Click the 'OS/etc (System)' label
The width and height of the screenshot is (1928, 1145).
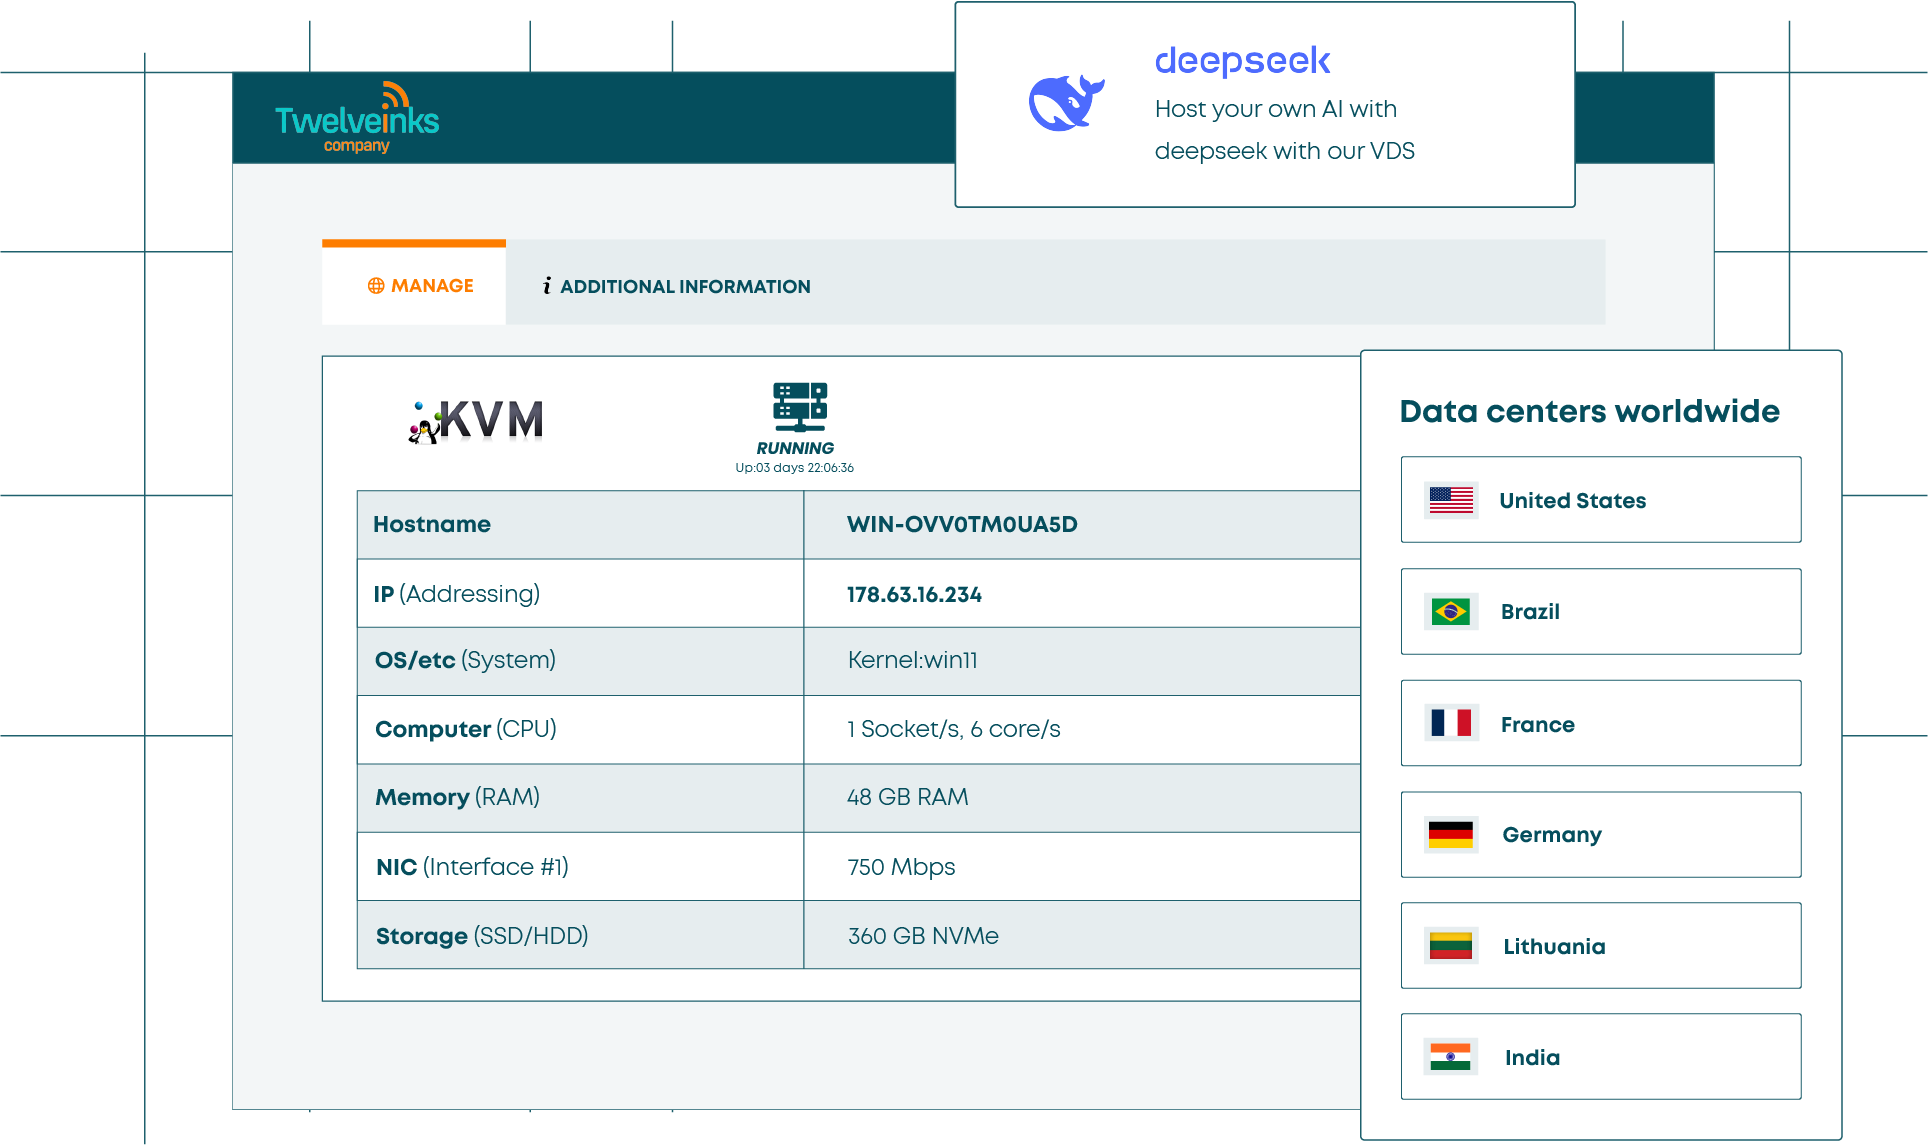click(x=465, y=660)
